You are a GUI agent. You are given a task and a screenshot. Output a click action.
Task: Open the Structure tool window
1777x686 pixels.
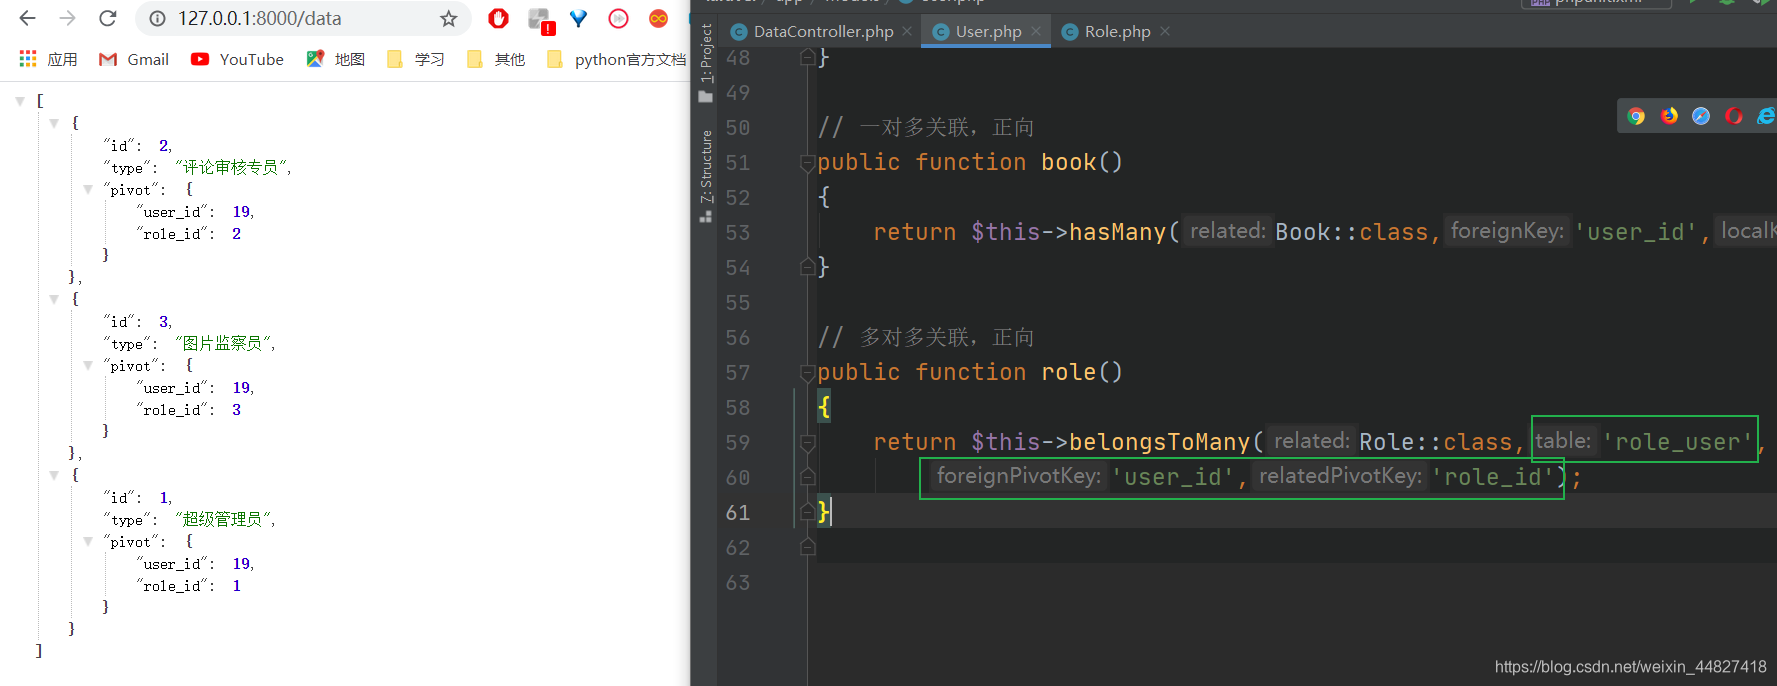pos(706,175)
